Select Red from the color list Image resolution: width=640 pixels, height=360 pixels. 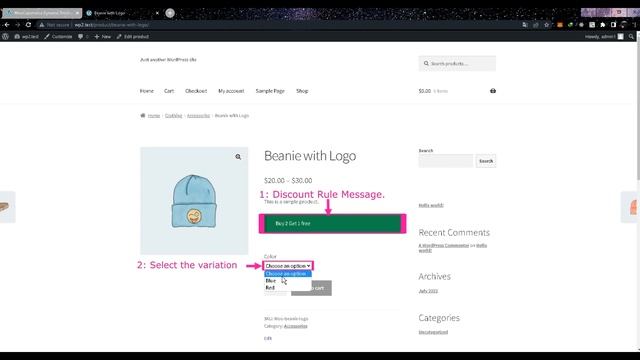pos(270,288)
